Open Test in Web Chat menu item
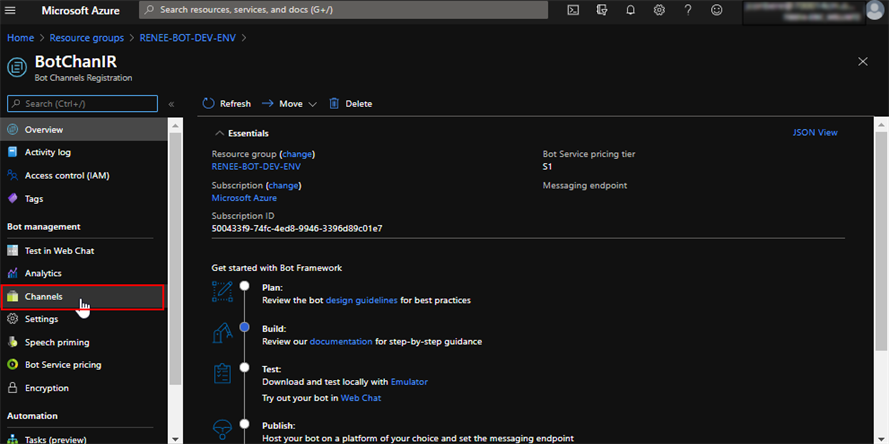The width and height of the screenshot is (889, 444). (x=84, y=251)
